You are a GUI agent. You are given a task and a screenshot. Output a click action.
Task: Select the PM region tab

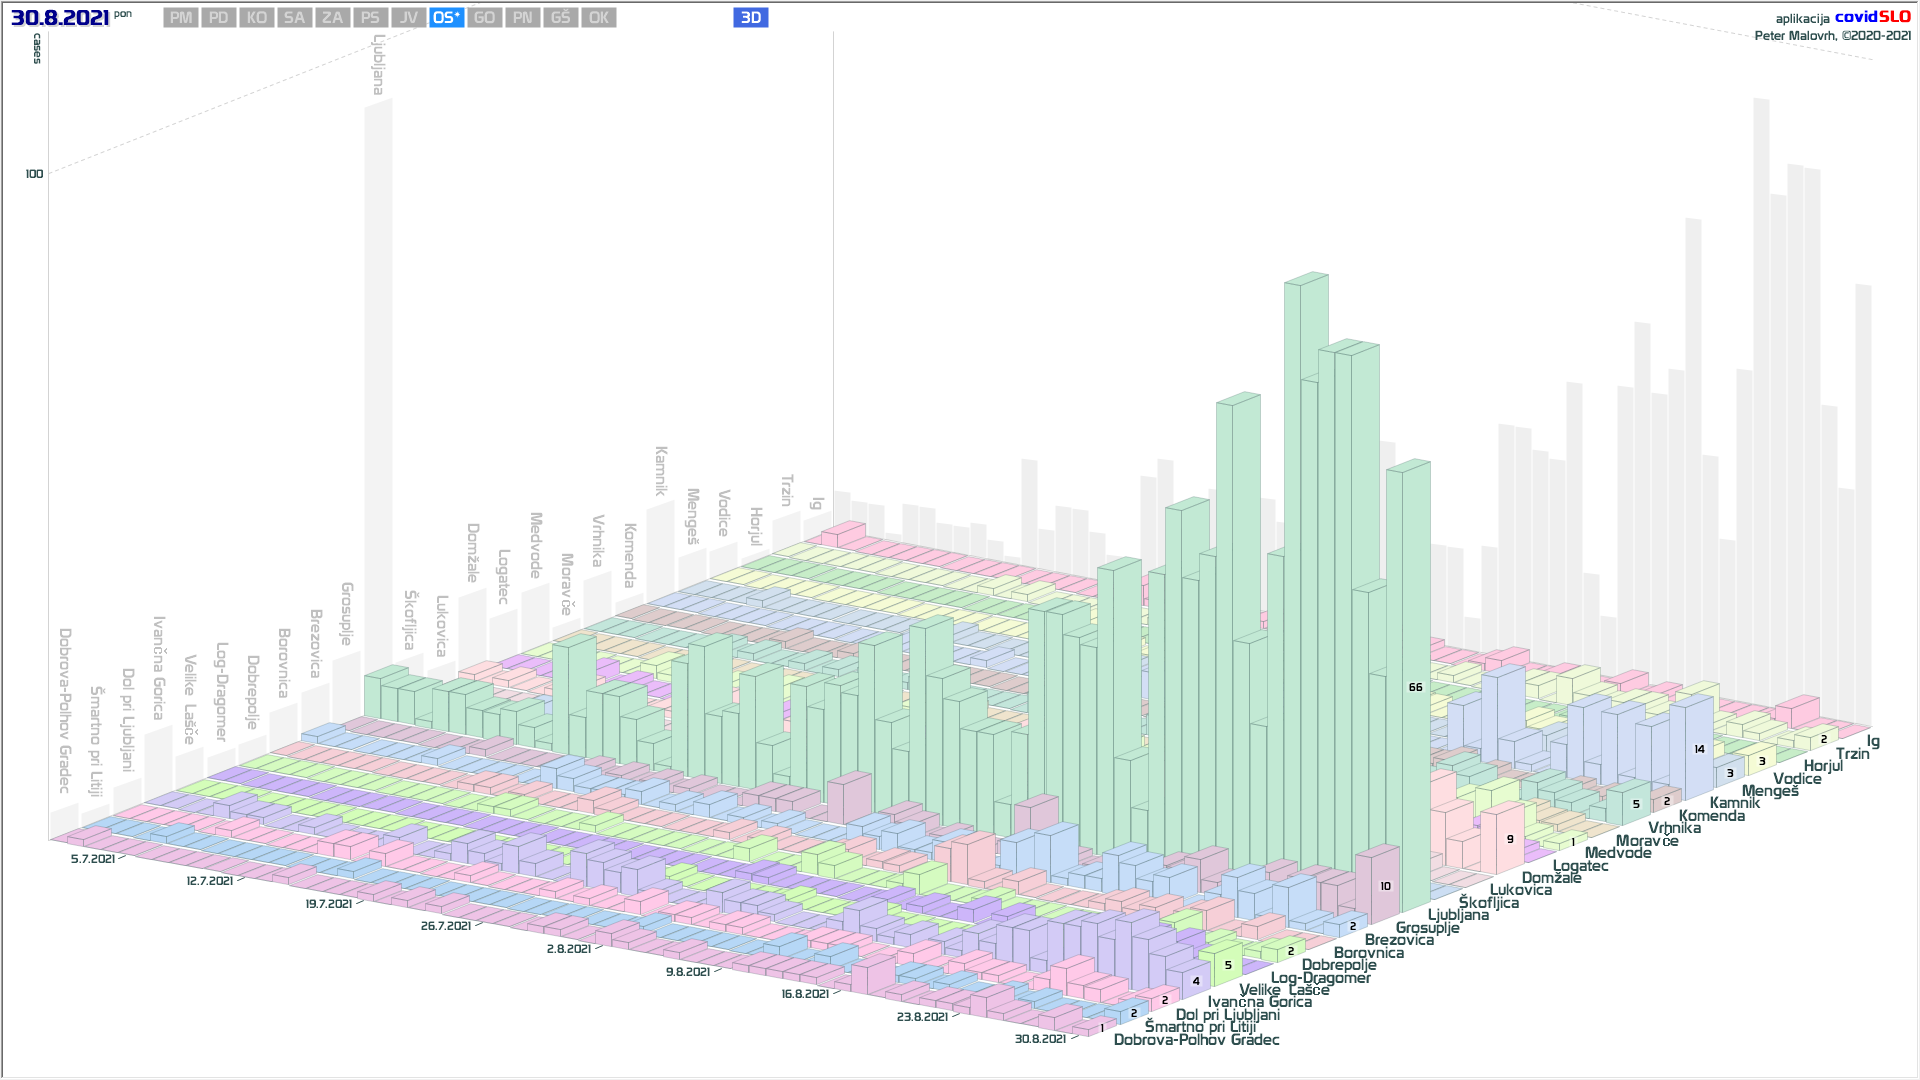[181, 18]
